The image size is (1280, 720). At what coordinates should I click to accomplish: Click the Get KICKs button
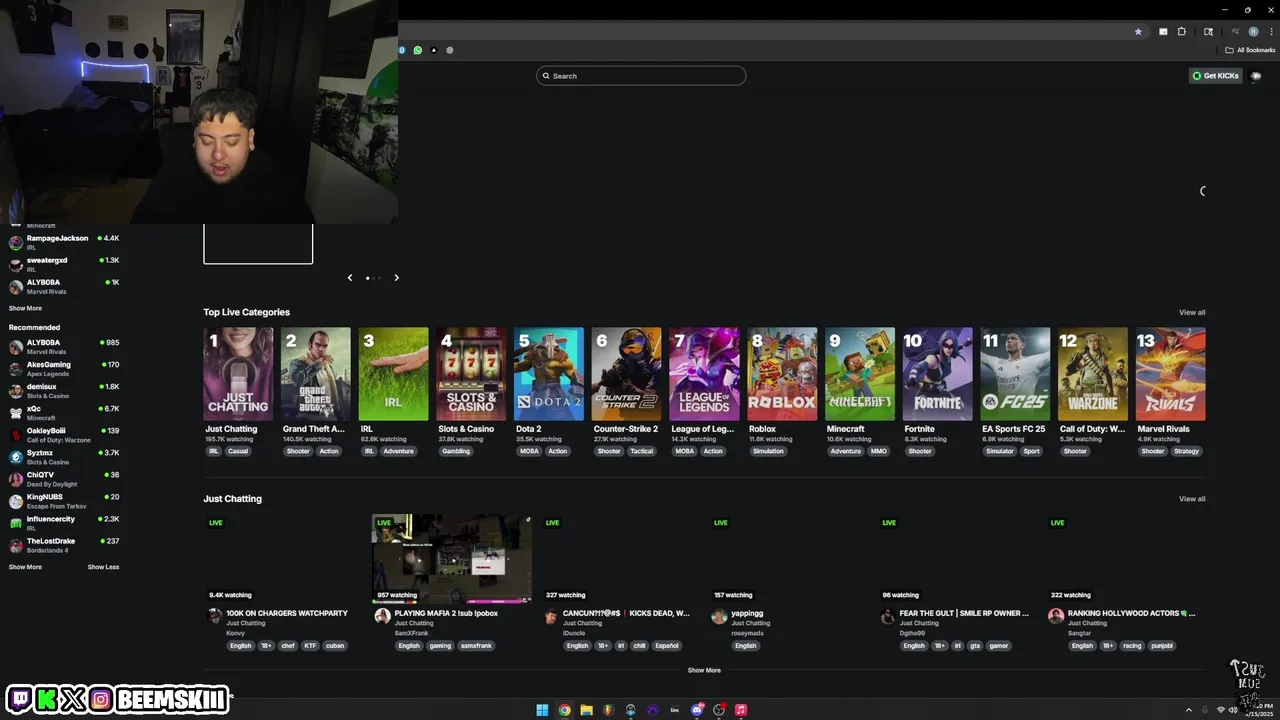[x=1215, y=76]
